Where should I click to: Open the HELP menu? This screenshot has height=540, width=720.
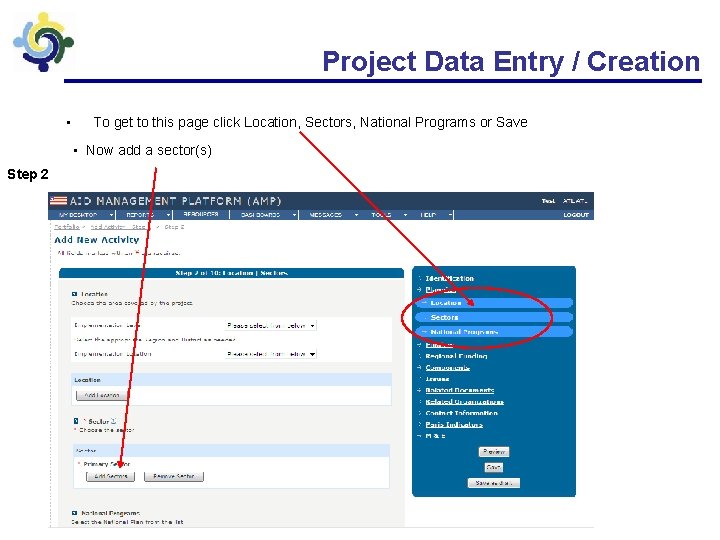click(x=428, y=215)
